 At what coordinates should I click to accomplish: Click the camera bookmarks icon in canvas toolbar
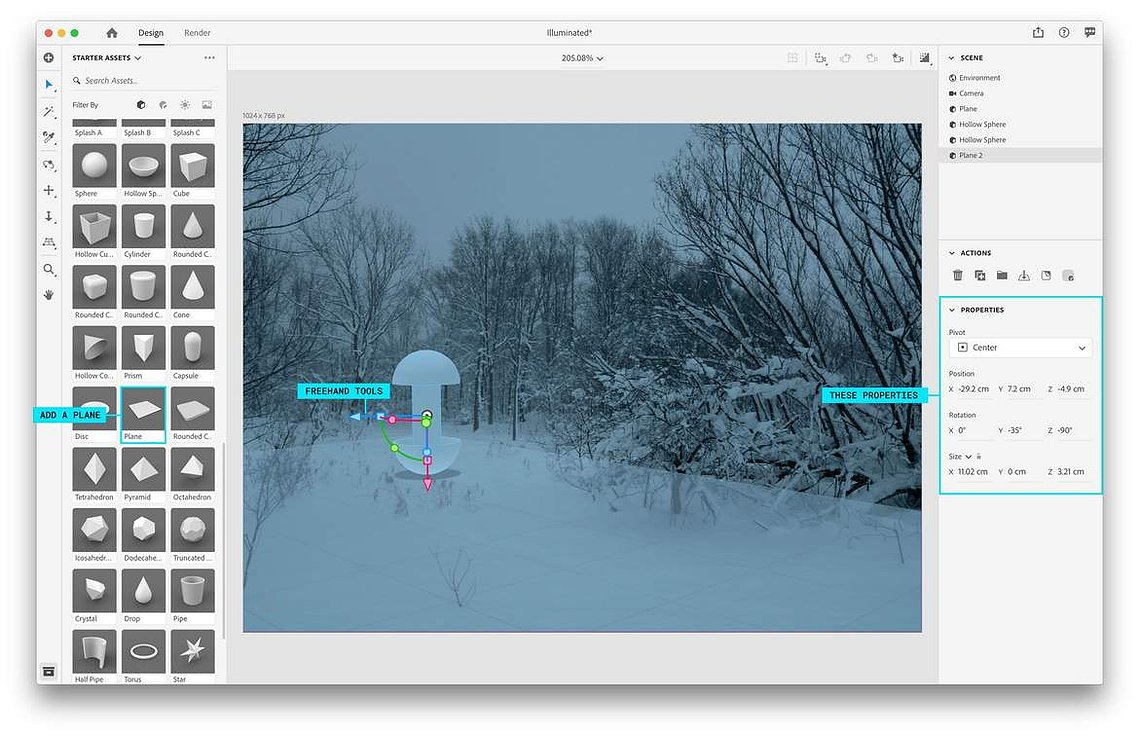point(898,57)
